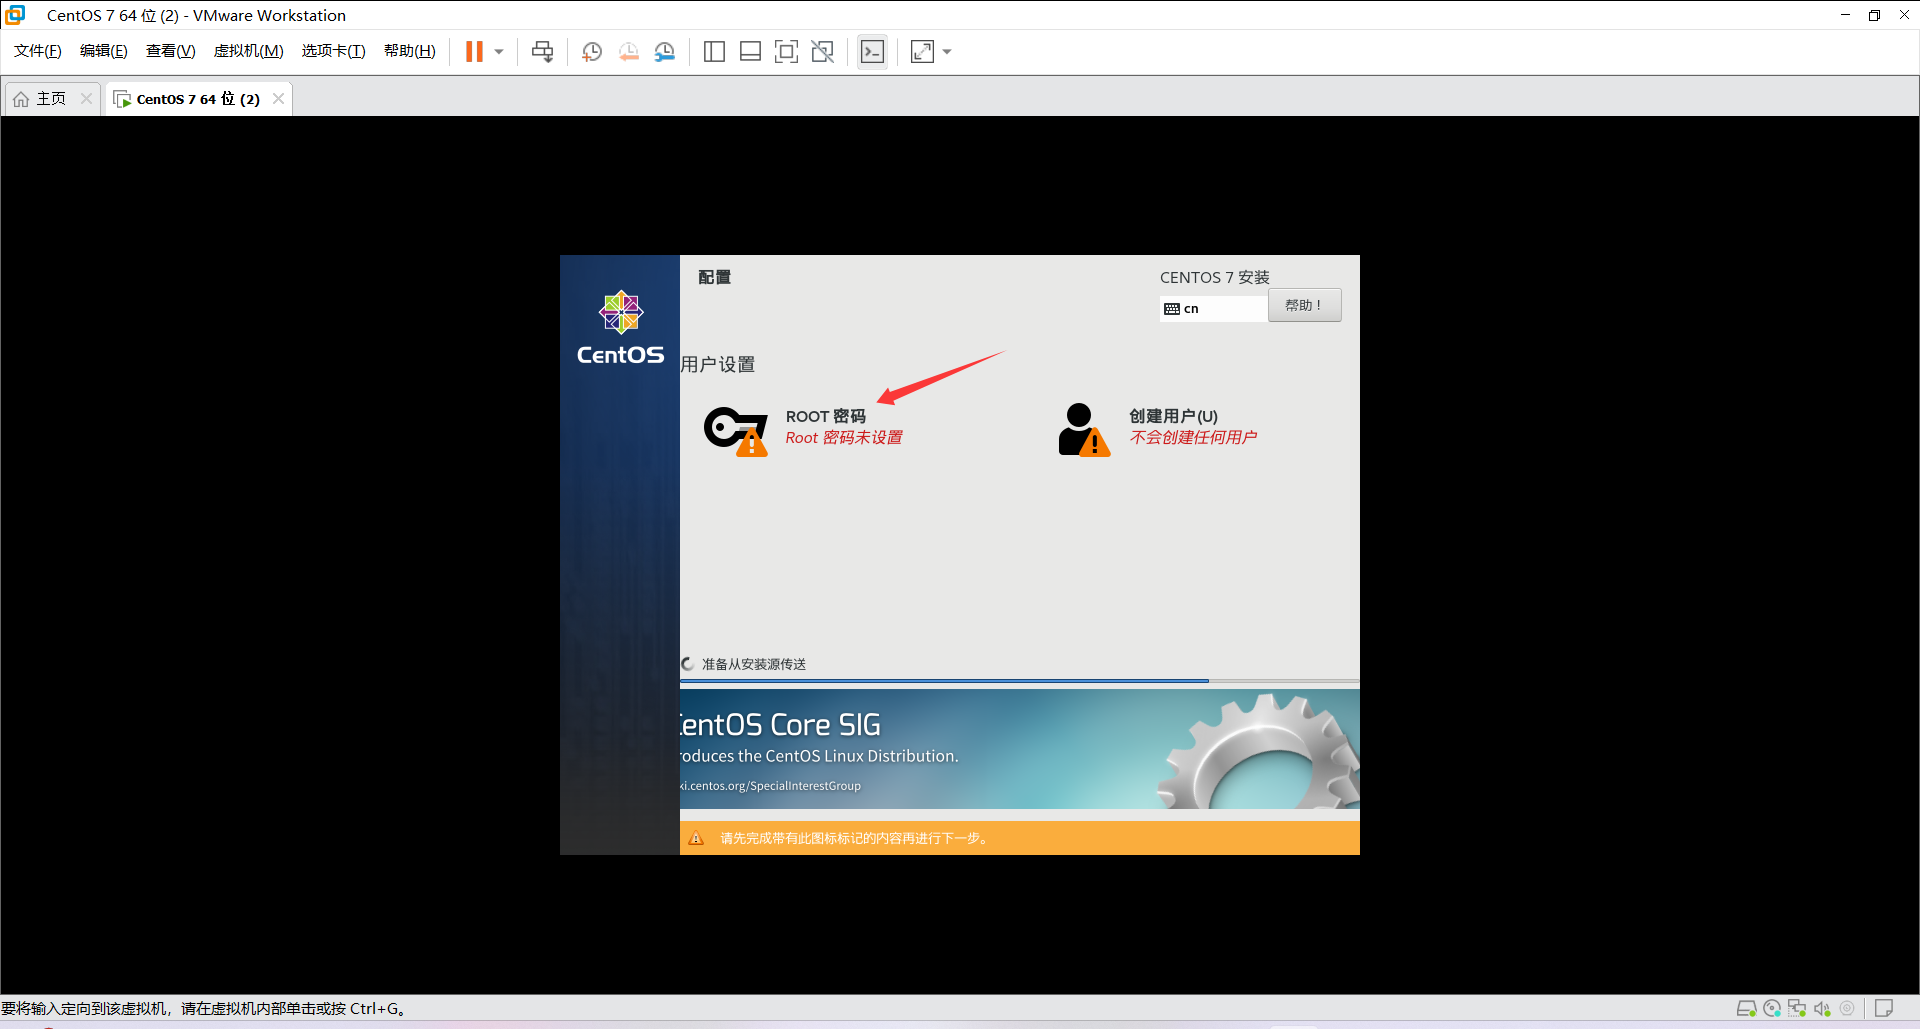Click '用户设置' section heading

(718, 365)
